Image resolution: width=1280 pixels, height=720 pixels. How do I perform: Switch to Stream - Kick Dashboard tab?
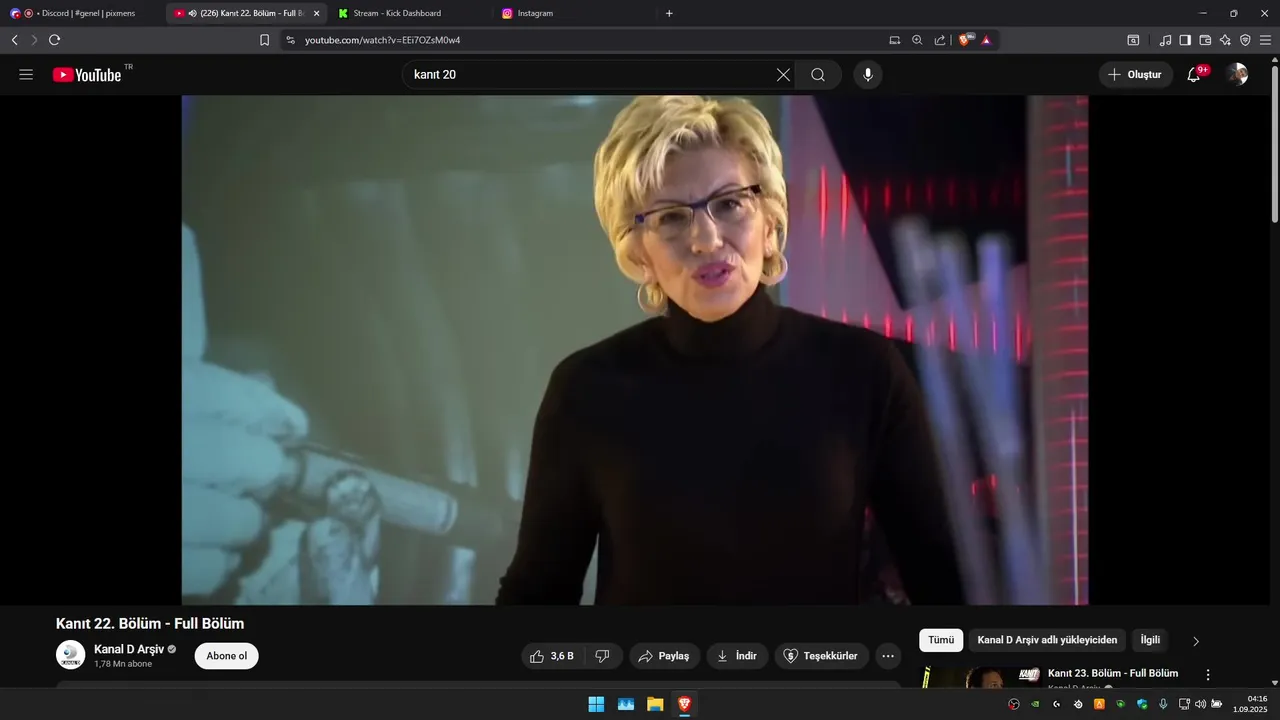pos(410,13)
